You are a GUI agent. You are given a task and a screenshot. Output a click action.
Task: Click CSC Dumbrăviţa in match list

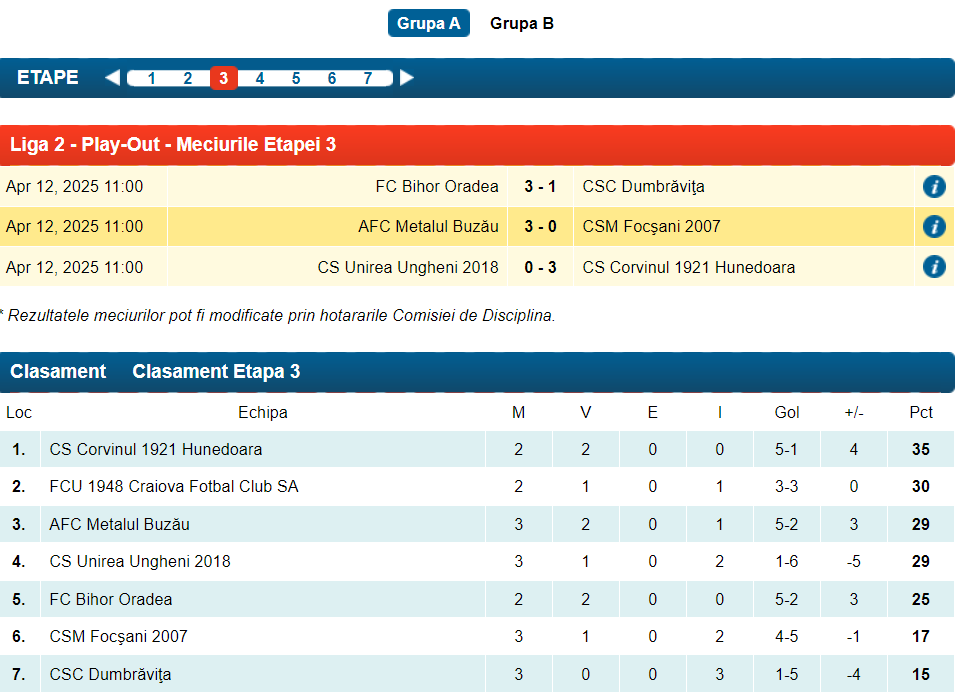tap(643, 187)
